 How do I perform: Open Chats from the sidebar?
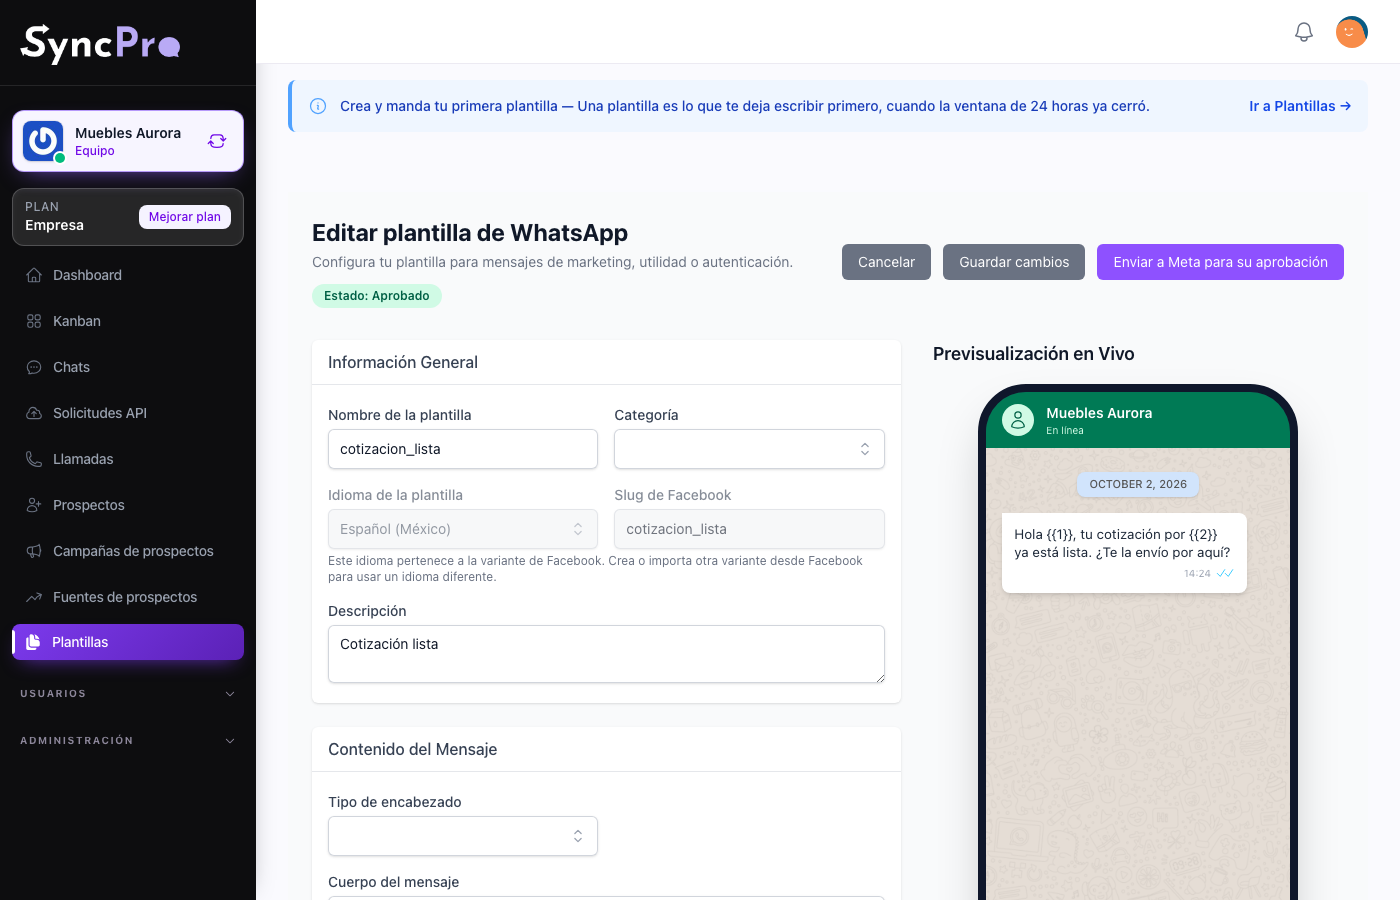(128, 367)
